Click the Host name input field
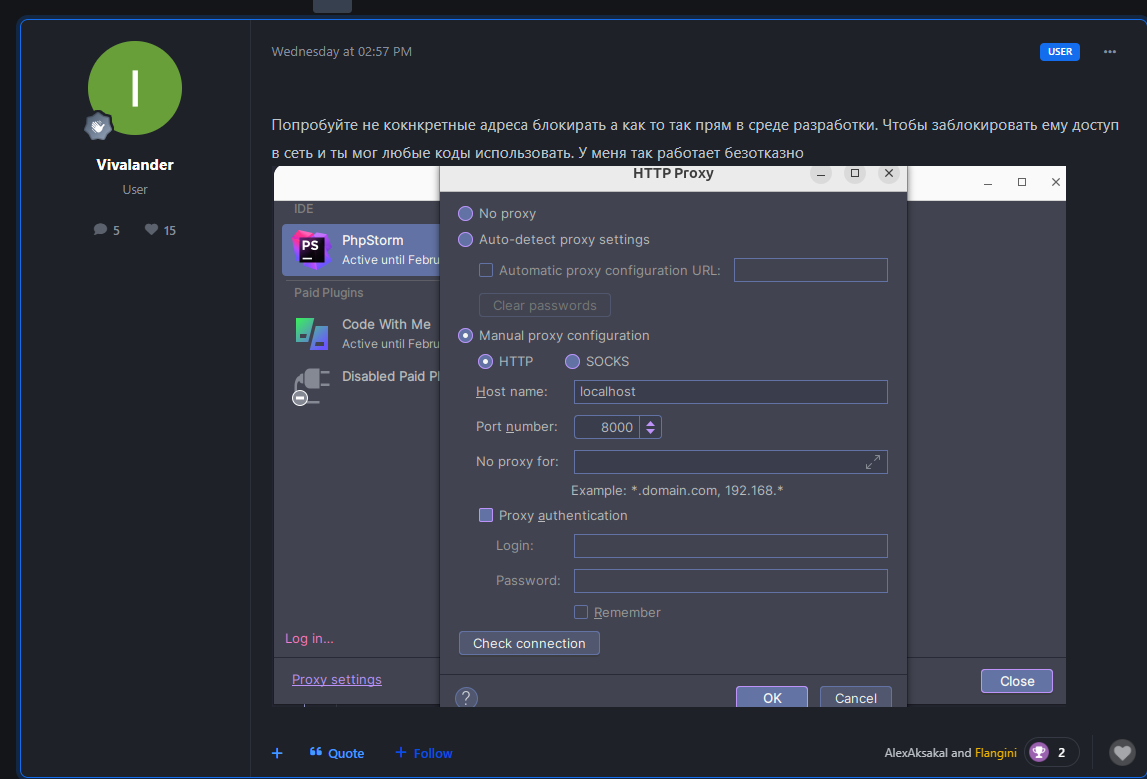 click(x=730, y=392)
